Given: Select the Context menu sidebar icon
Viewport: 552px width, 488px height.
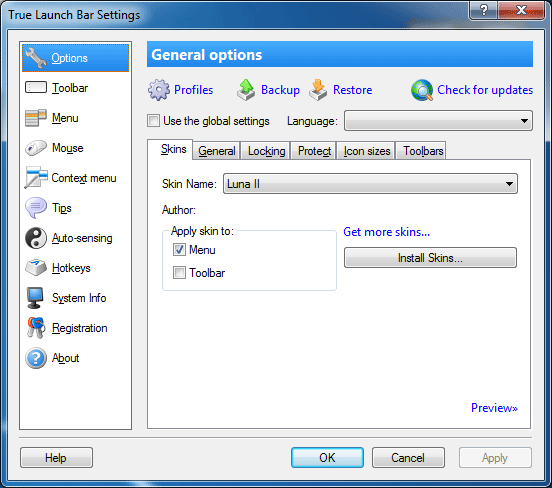Looking at the screenshot, I should pyautogui.click(x=36, y=177).
